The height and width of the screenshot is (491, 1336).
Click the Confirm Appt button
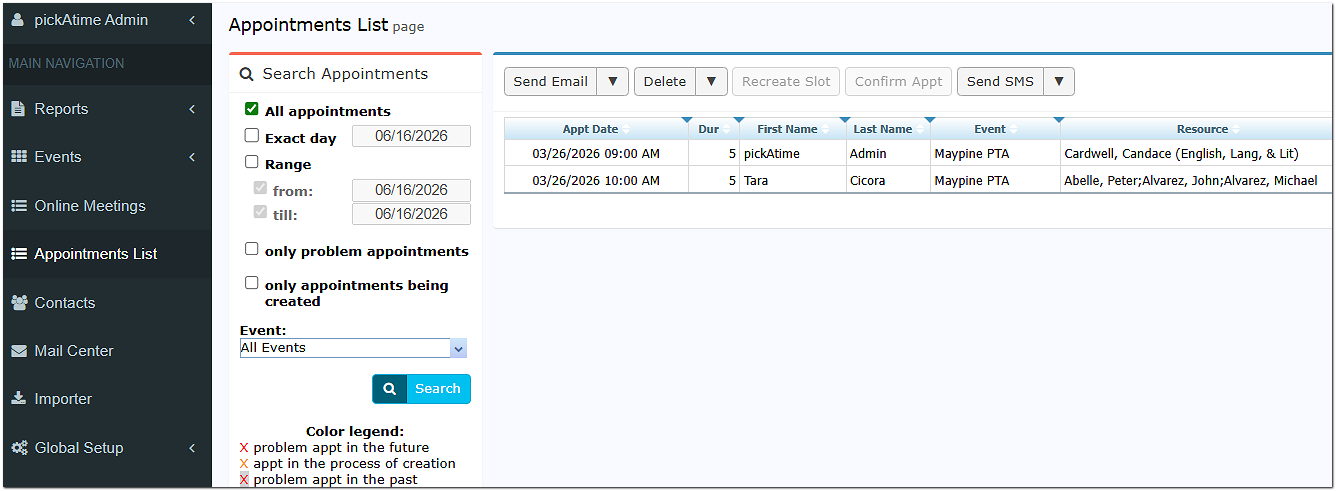899,82
